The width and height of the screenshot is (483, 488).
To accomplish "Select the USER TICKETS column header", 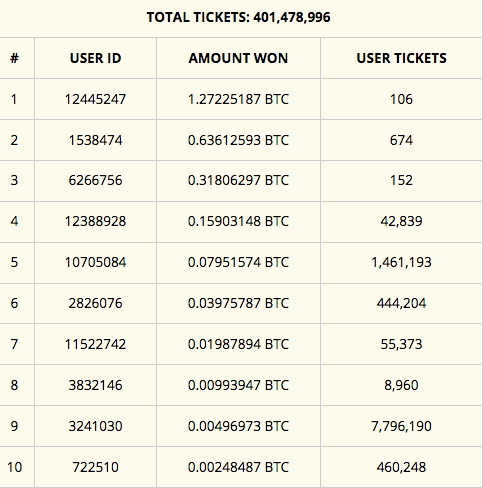I will pos(401,58).
